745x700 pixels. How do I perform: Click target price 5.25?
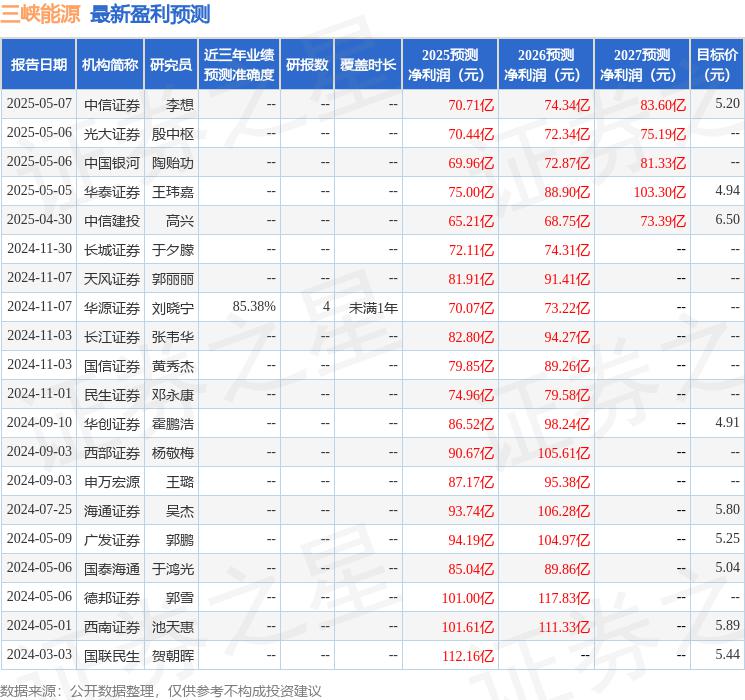point(727,538)
